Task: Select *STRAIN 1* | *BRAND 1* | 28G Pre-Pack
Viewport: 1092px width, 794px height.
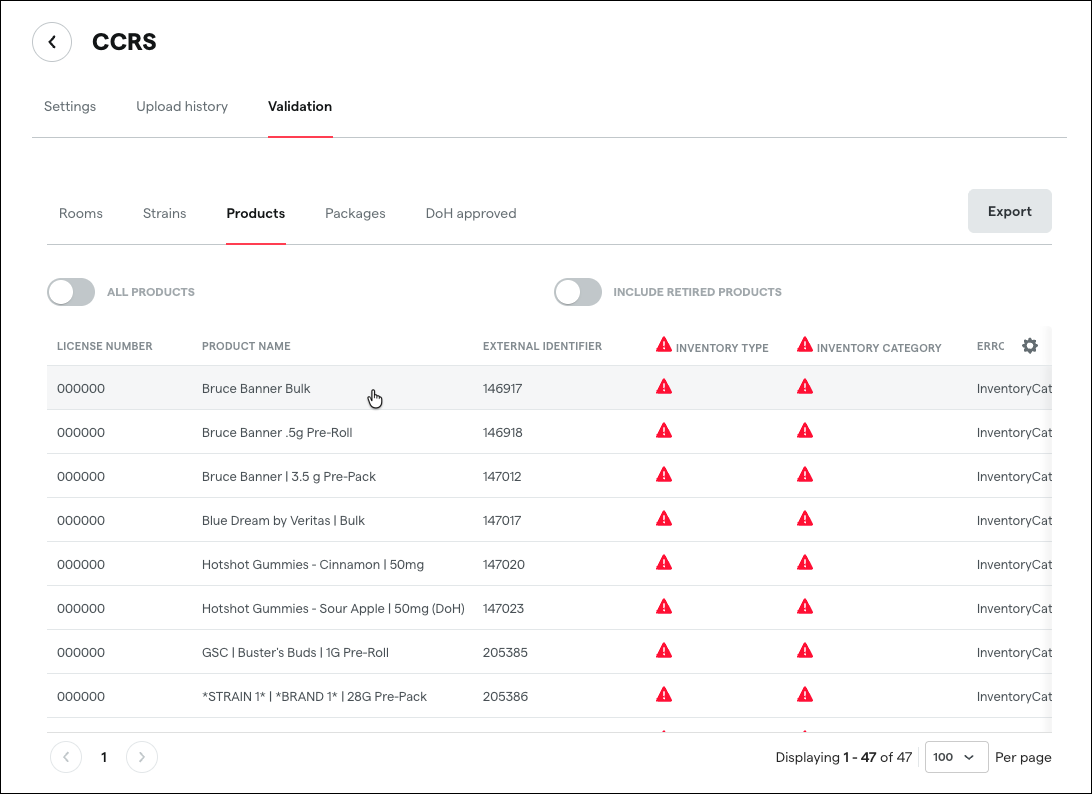Action: point(314,696)
